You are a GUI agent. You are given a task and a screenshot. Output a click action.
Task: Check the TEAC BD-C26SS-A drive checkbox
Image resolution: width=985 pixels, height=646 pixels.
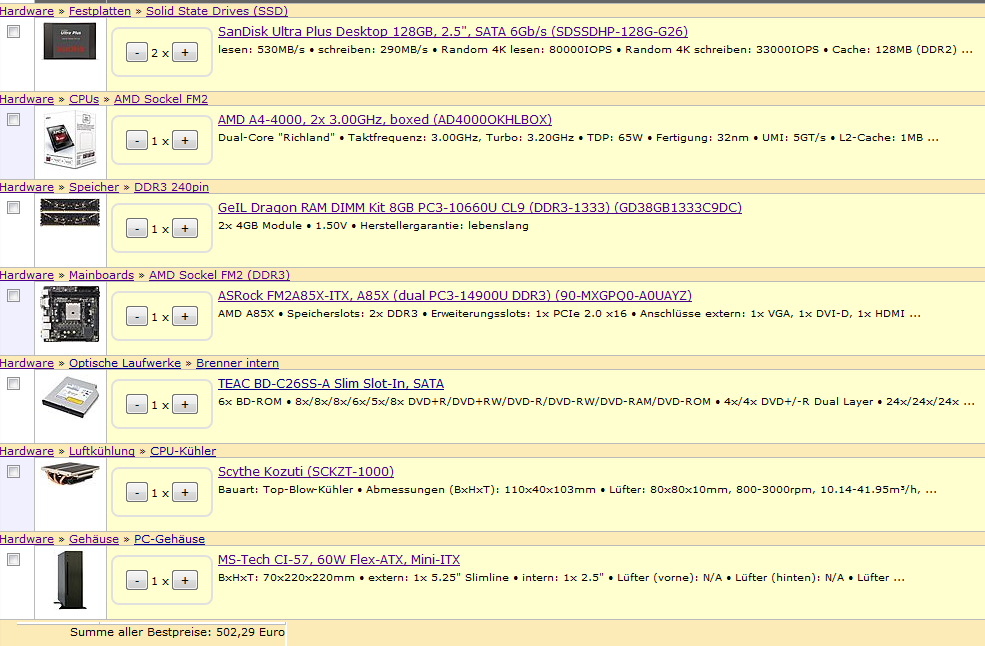13,383
